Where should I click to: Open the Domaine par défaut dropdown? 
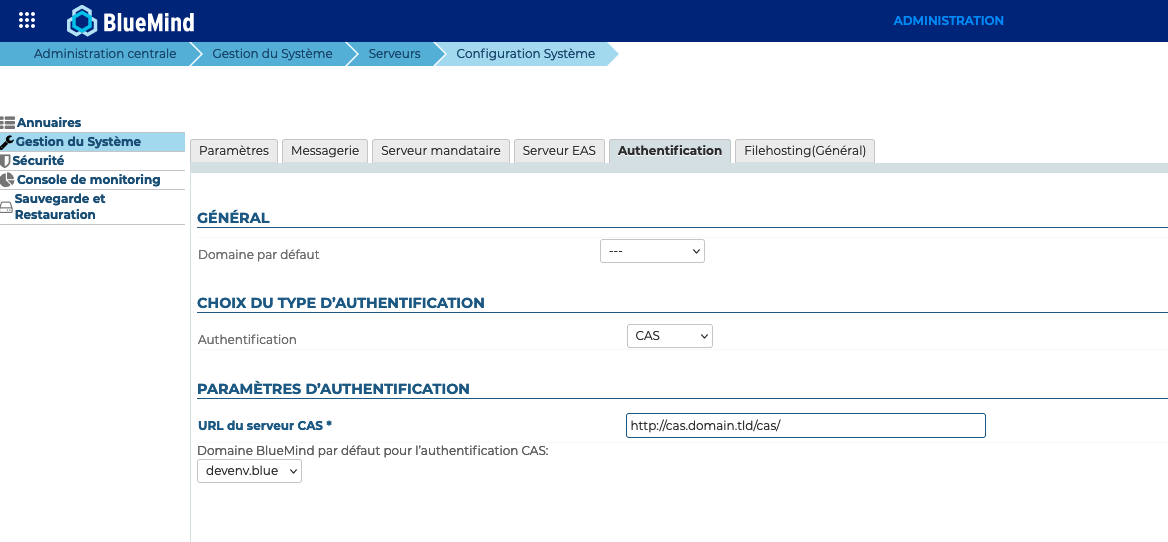652,251
